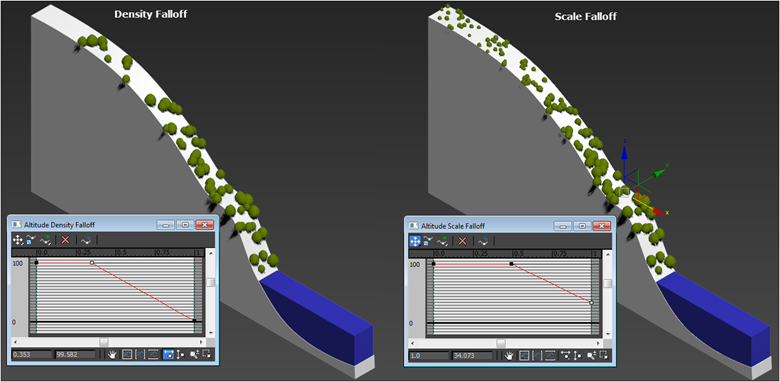Reset the curve in Altitude Density Falloff
The width and height of the screenshot is (780, 382).
[86, 240]
